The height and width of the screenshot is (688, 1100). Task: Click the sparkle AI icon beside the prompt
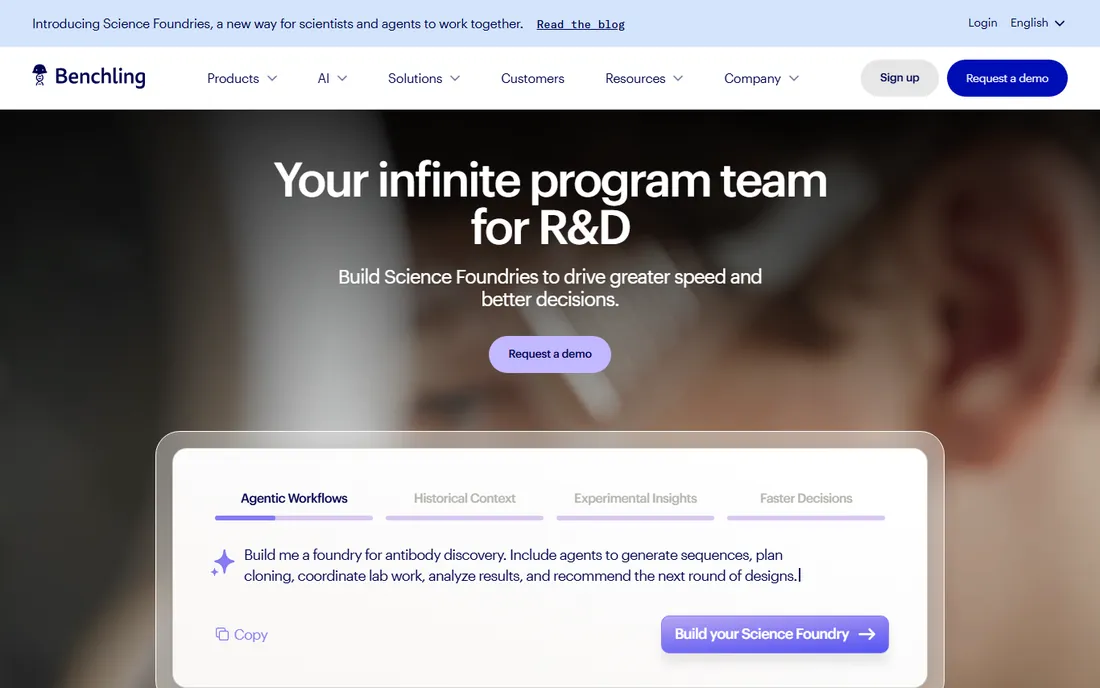point(223,562)
